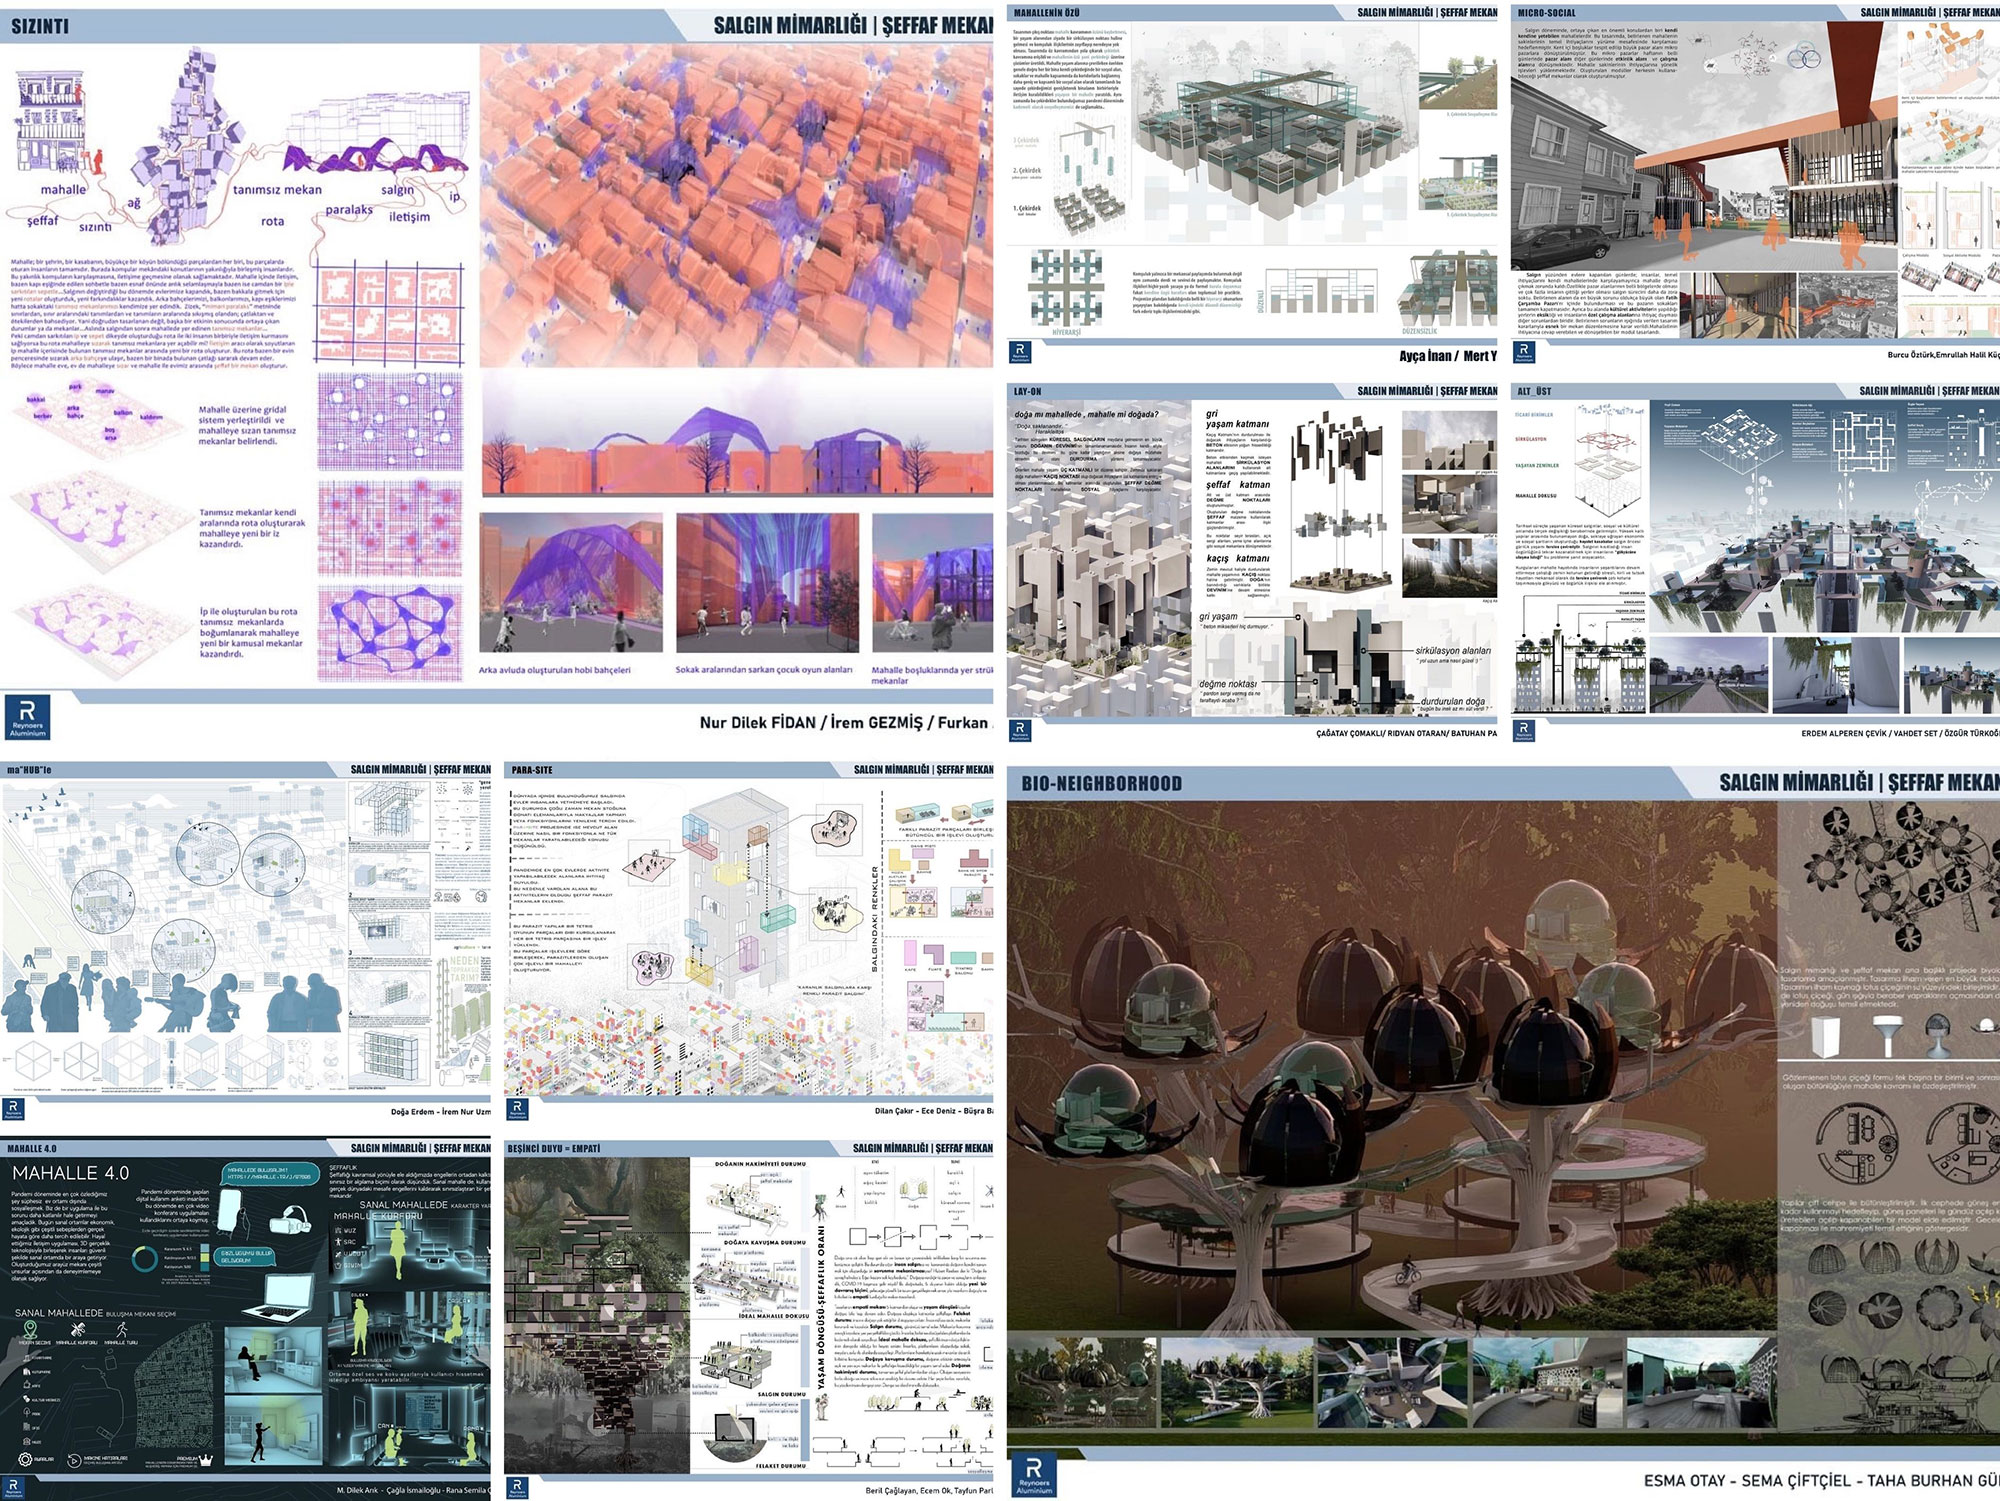Click the Reynaers Aluminium logo on SIZINTI poster
Screen dimensions: 2000x1501
coord(27,718)
